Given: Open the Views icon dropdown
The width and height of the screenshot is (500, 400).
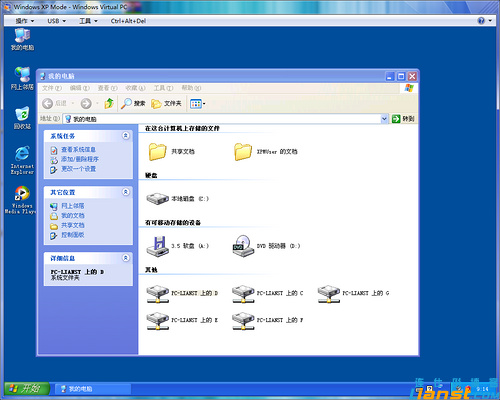Looking at the screenshot, I should [198, 104].
